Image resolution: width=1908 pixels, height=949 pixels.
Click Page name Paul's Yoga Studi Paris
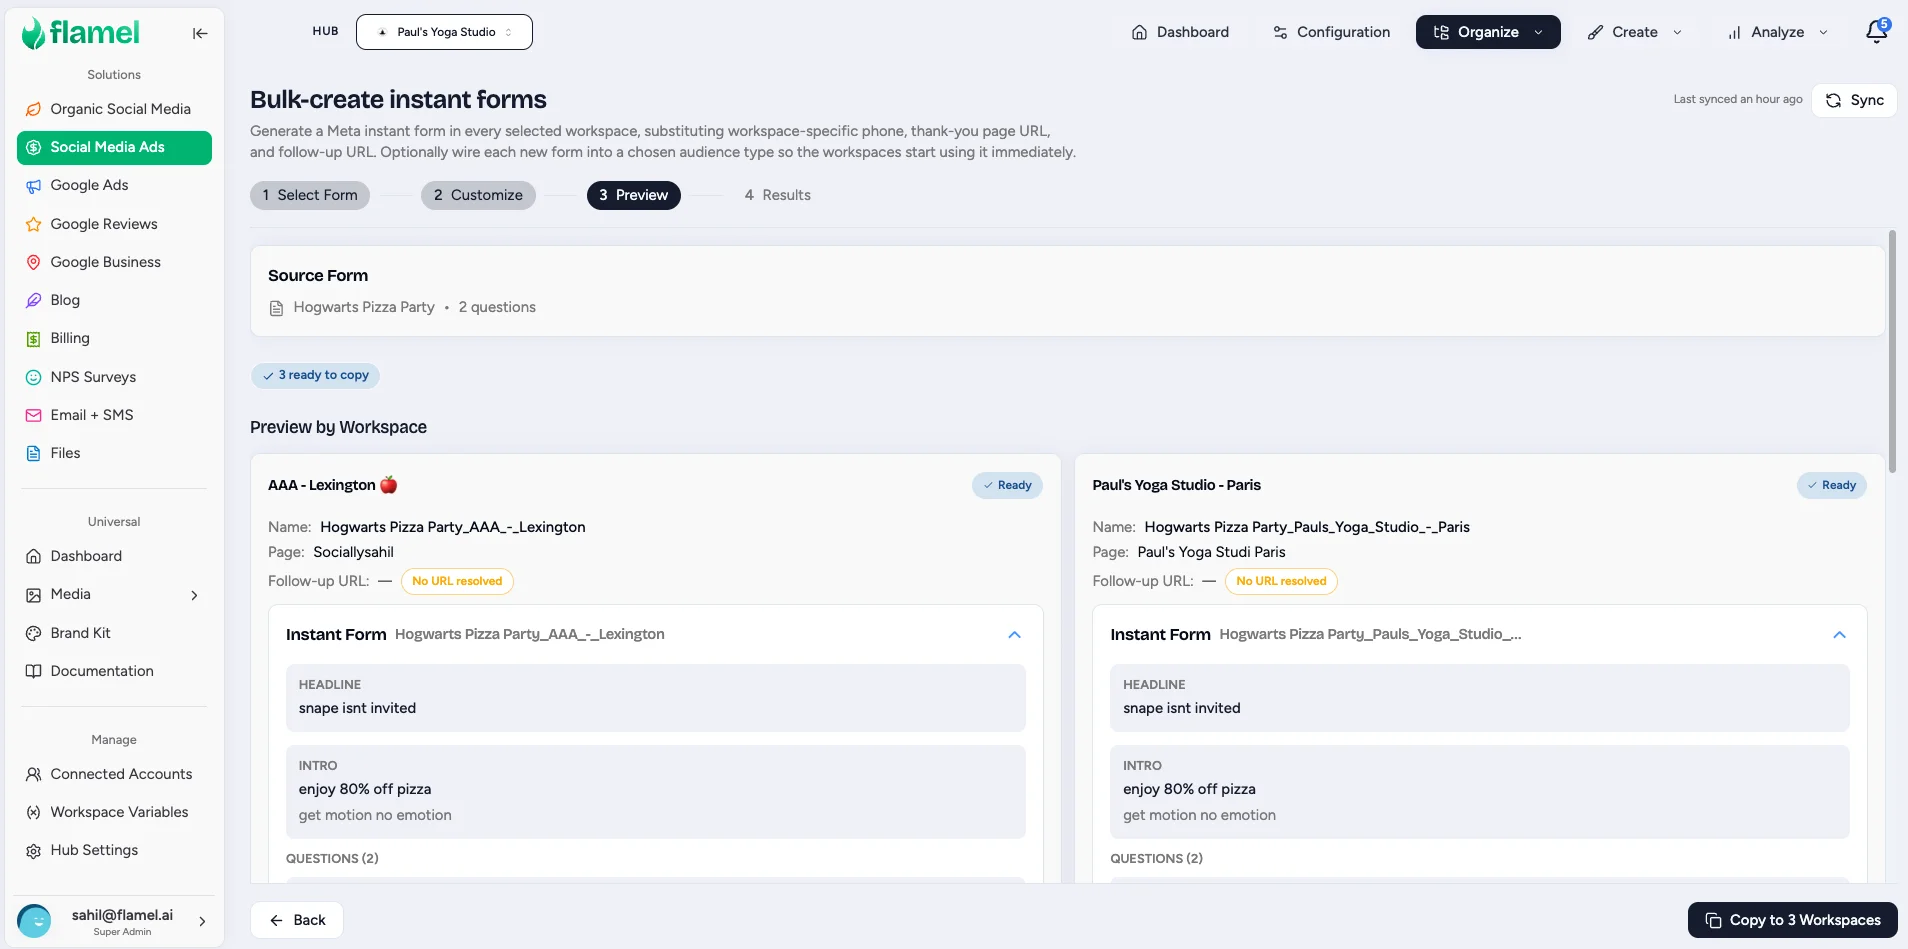click(1211, 552)
